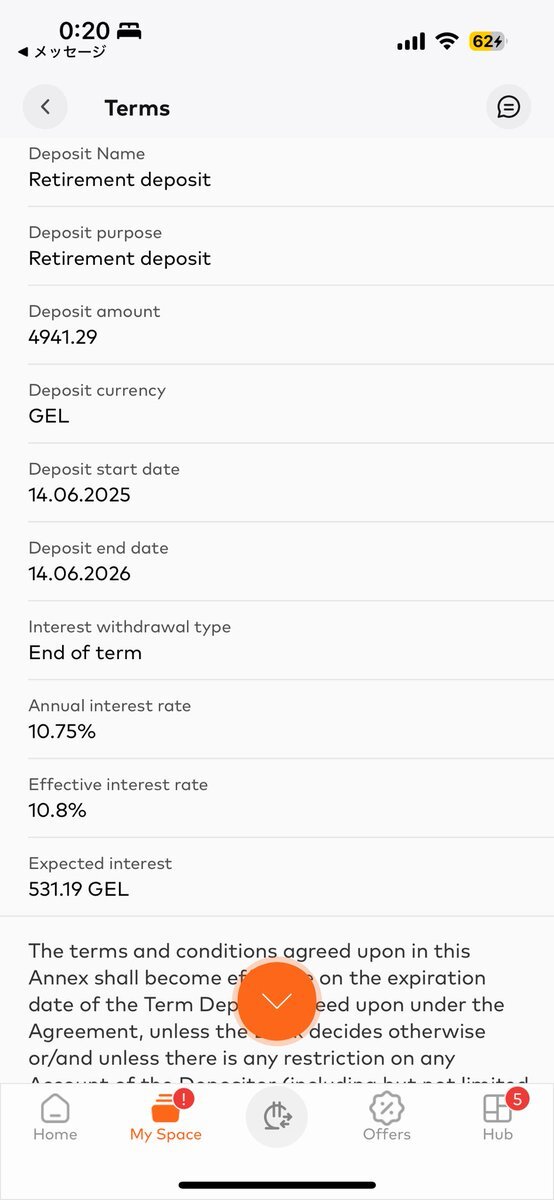Image resolution: width=554 pixels, height=1200 pixels.
Task: Tap the My Space alert badge
Action: (184, 1100)
